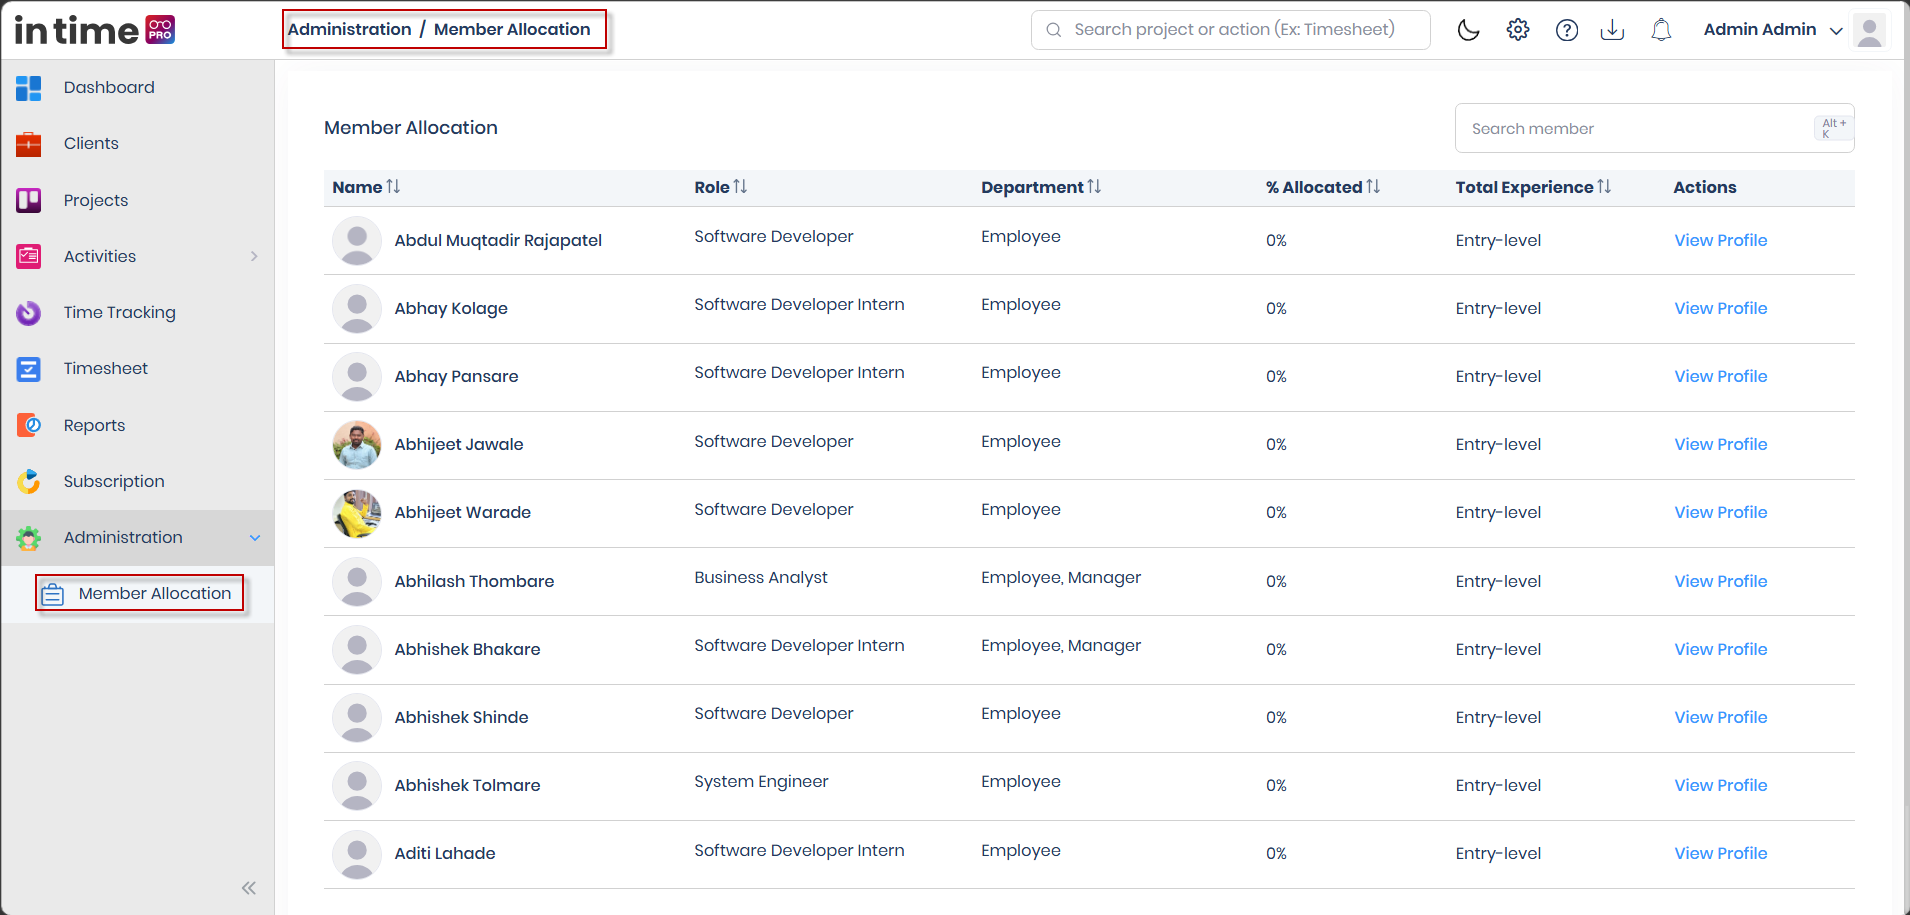This screenshot has width=1910, height=915.
Task: Click the global search project field
Action: 1231,30
